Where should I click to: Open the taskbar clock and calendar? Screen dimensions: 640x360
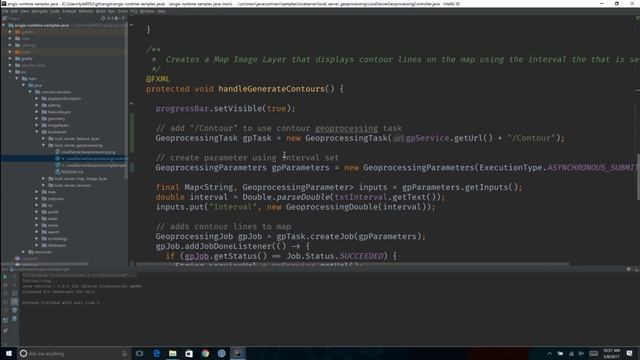tap(611, 353)
